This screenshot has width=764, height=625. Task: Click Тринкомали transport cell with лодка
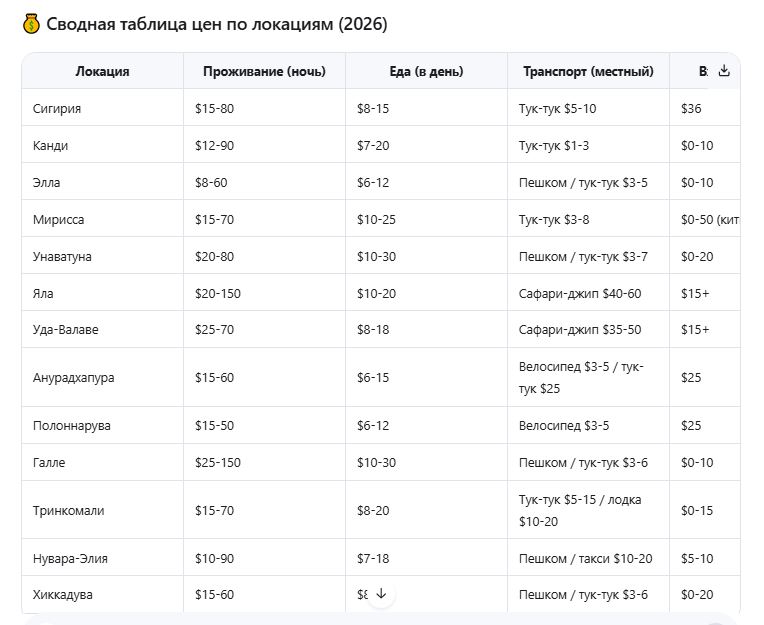pos(580,510)
